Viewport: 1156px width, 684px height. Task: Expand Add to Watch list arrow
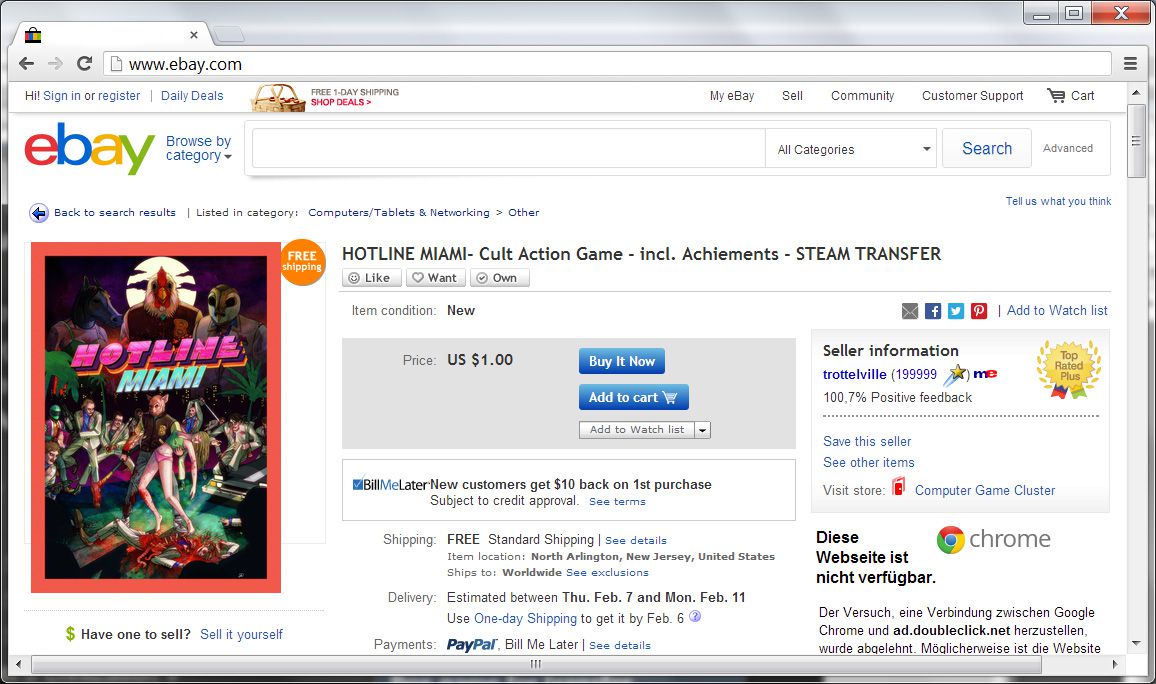coord(703,430)
